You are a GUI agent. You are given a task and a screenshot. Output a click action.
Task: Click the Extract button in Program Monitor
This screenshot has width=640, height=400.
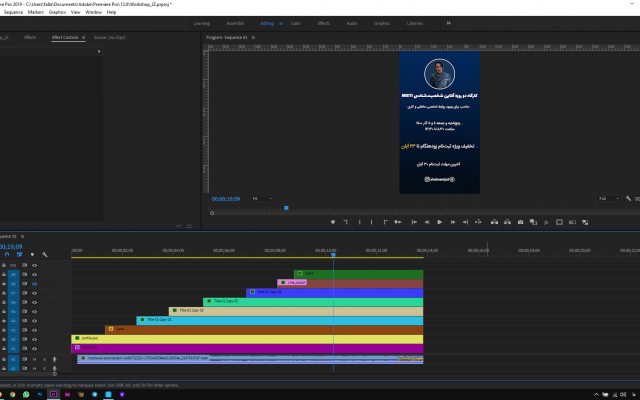click(x=507, y=222)
